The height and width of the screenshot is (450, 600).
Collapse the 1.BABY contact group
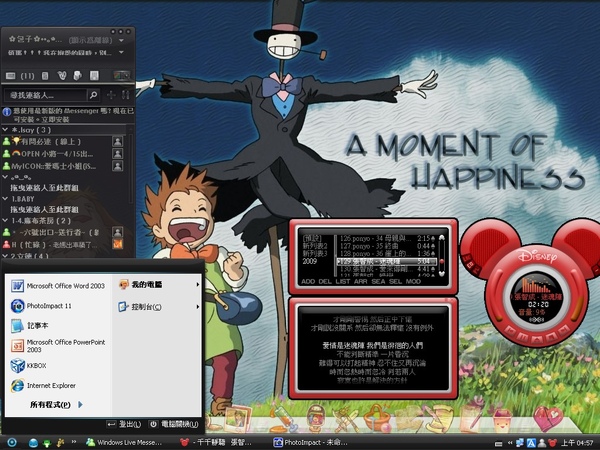click(5, 199)
